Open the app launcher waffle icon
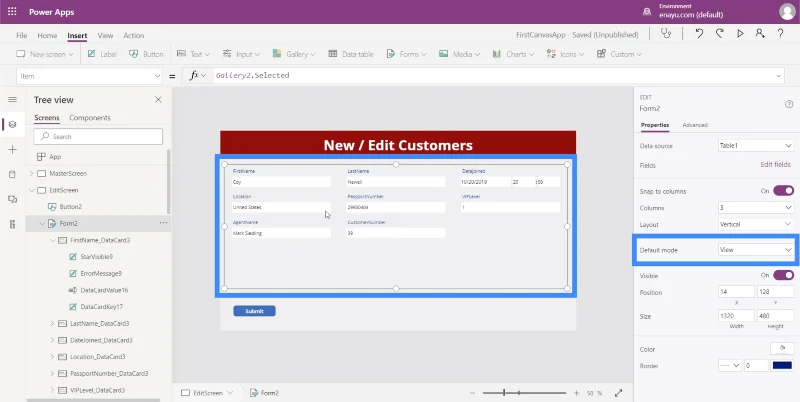Image resolution: width=800 pixels, height=402 pixels. 12,12
